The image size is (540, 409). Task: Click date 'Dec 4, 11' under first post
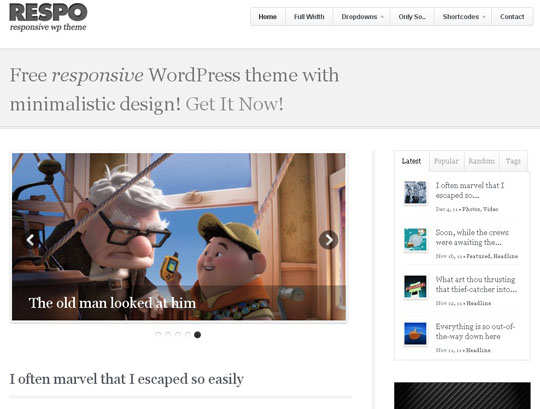[447, 209]
